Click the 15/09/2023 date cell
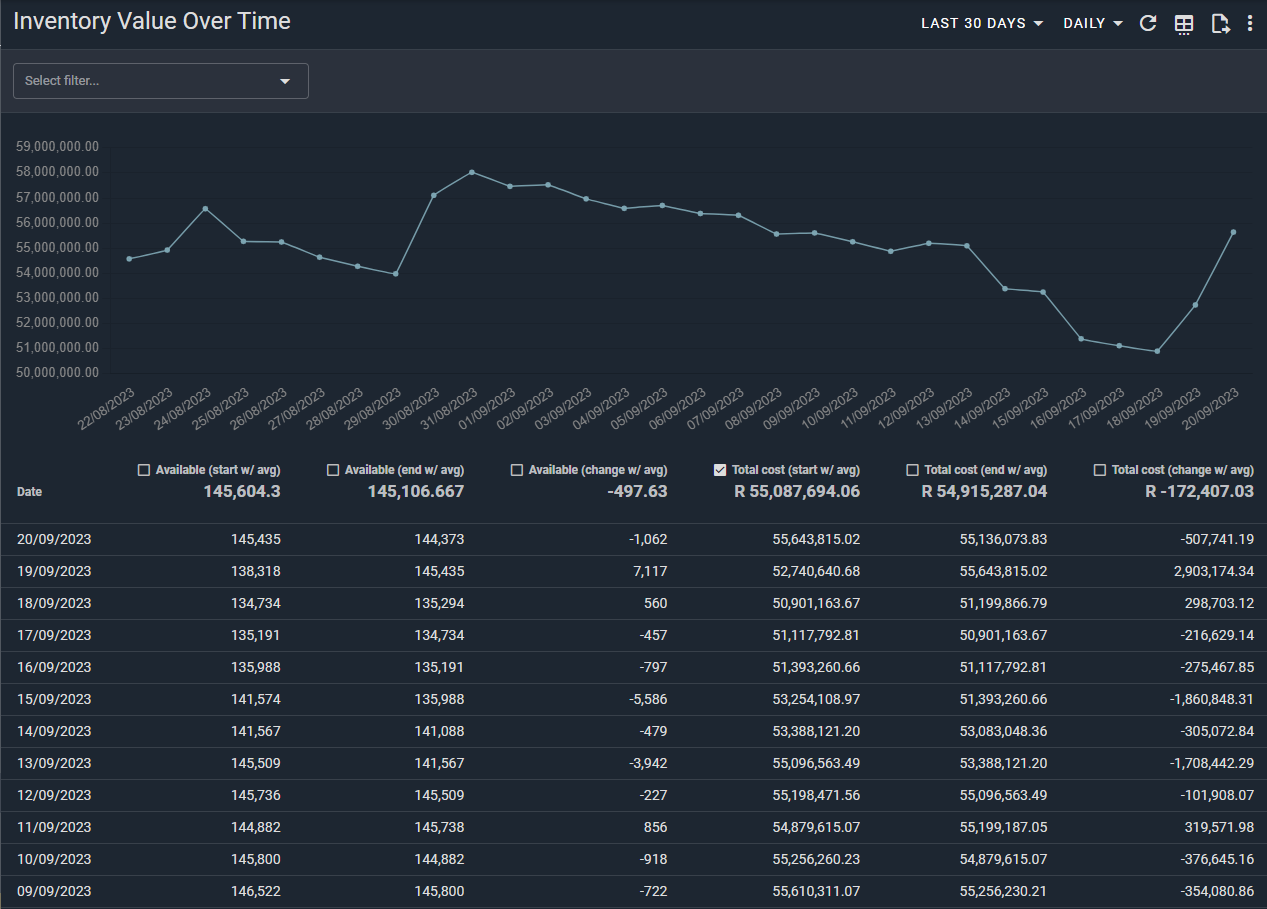The width and height of the screenshot is (1267, 909). [x=54, y=699]
